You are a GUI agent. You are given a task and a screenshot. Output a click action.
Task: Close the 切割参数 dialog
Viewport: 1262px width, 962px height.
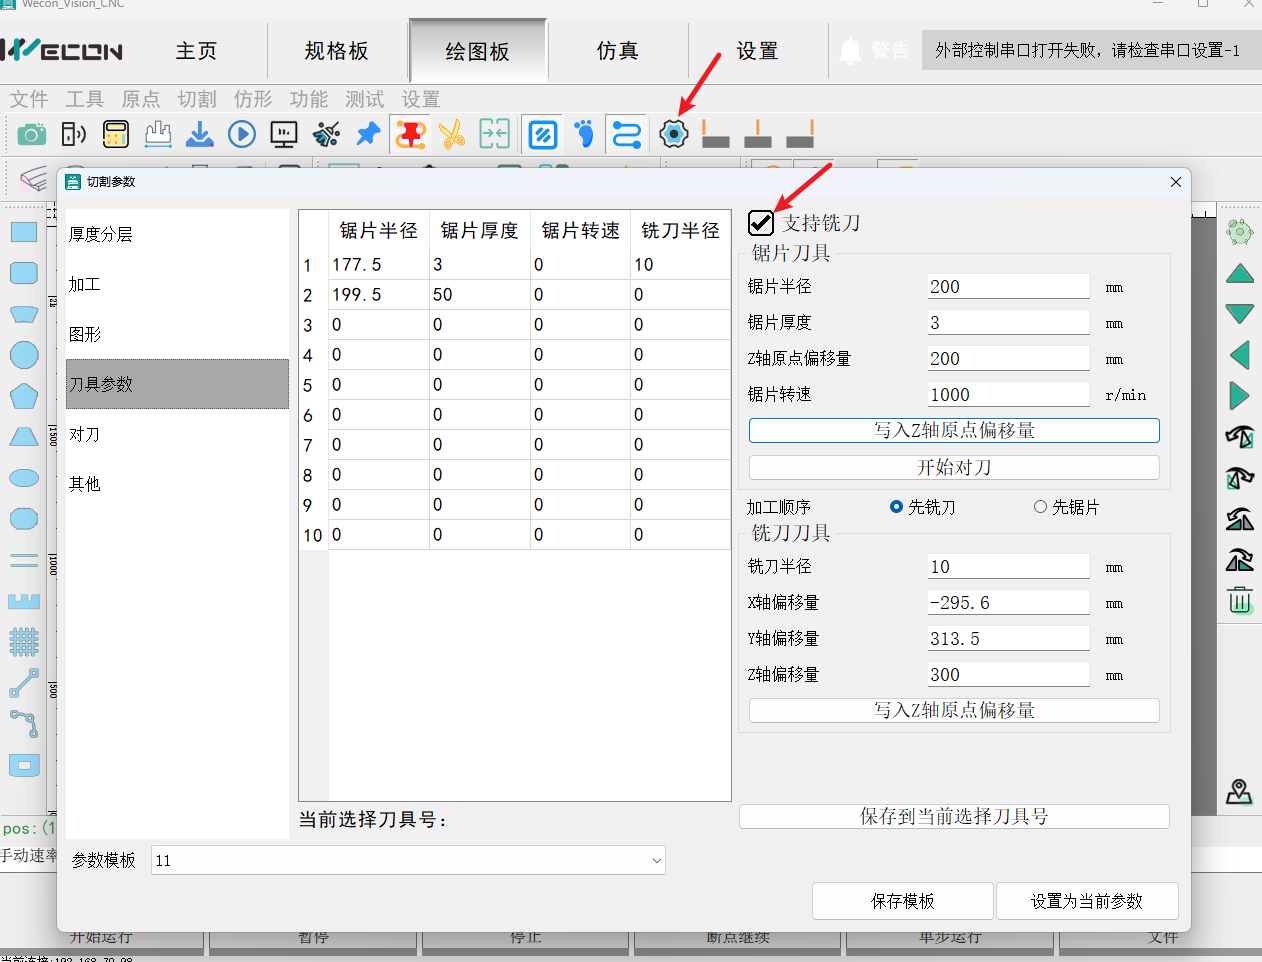point(1176,182)
